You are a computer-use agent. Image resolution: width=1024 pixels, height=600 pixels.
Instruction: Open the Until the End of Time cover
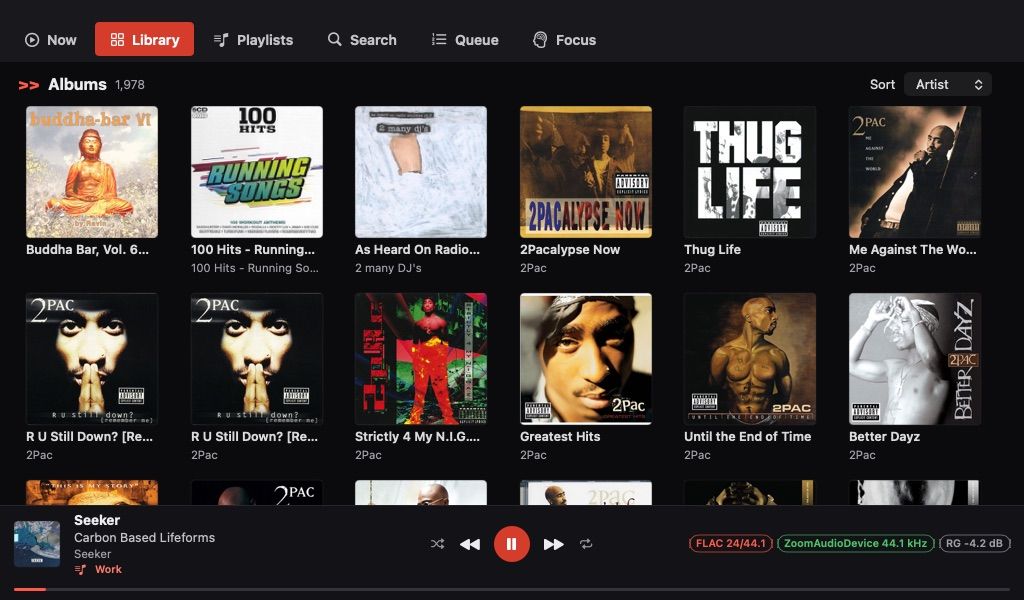point(750,359)
